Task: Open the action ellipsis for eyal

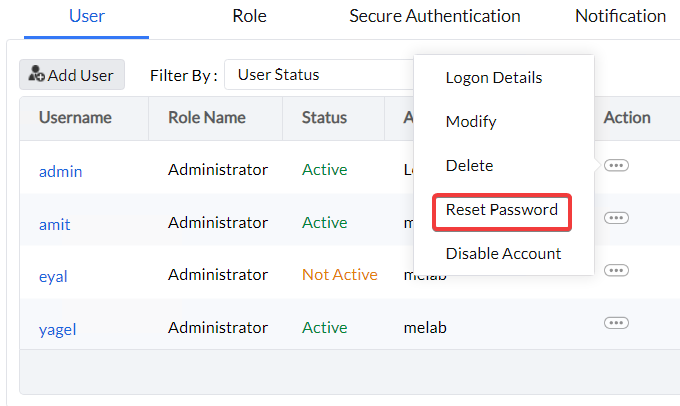Action: pos(617,270)
